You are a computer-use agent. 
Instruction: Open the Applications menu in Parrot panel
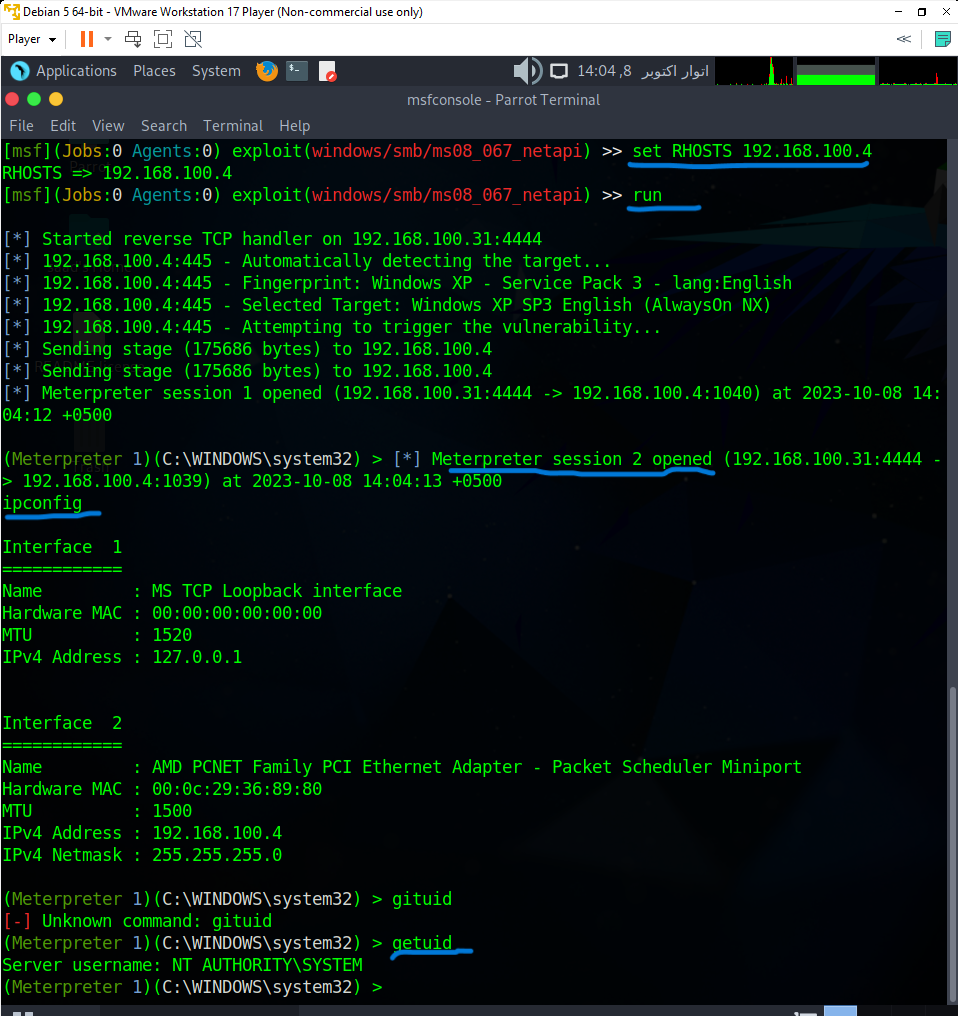click(x=76, y=71)
